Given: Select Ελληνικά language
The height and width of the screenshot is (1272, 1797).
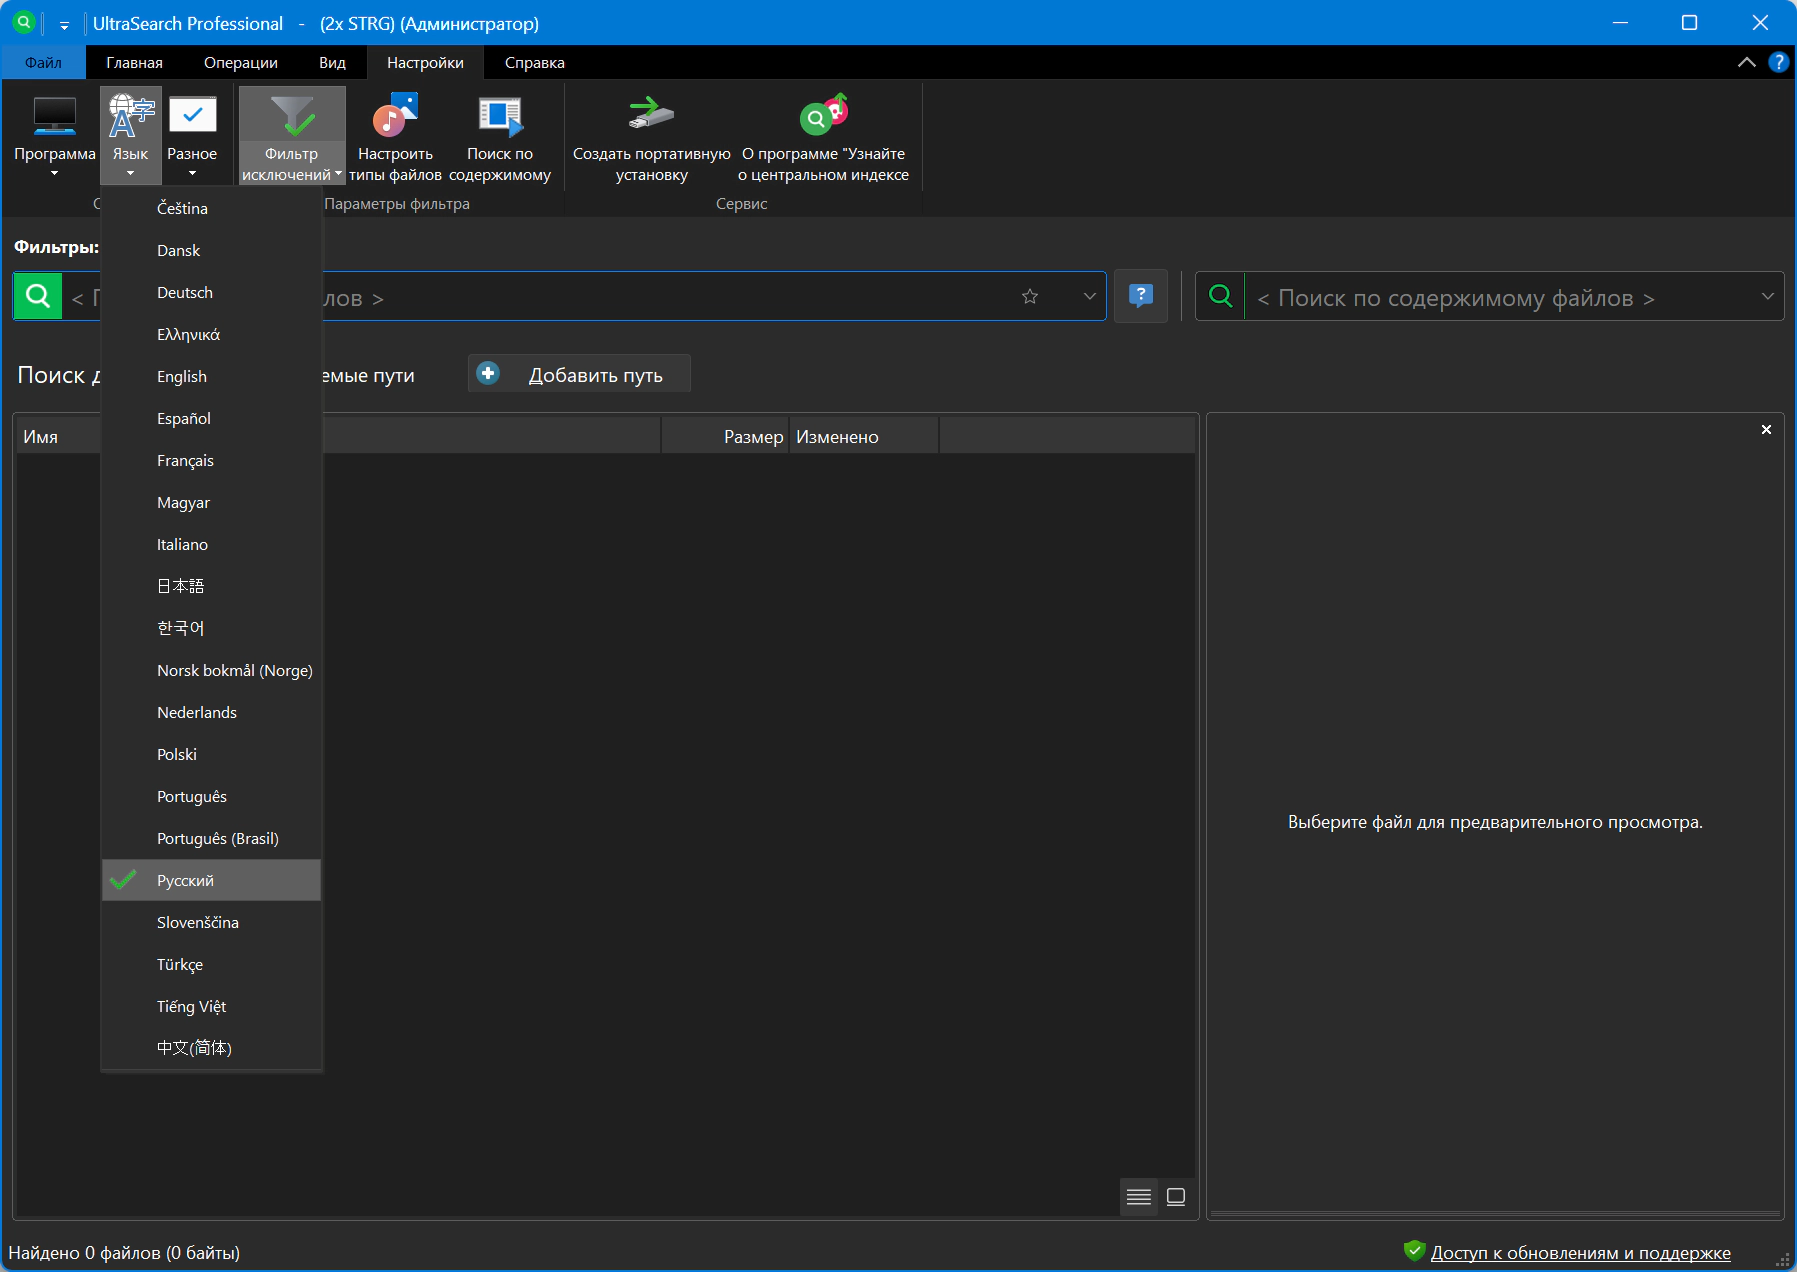Looking at the screenshot, I should [211, 334].
